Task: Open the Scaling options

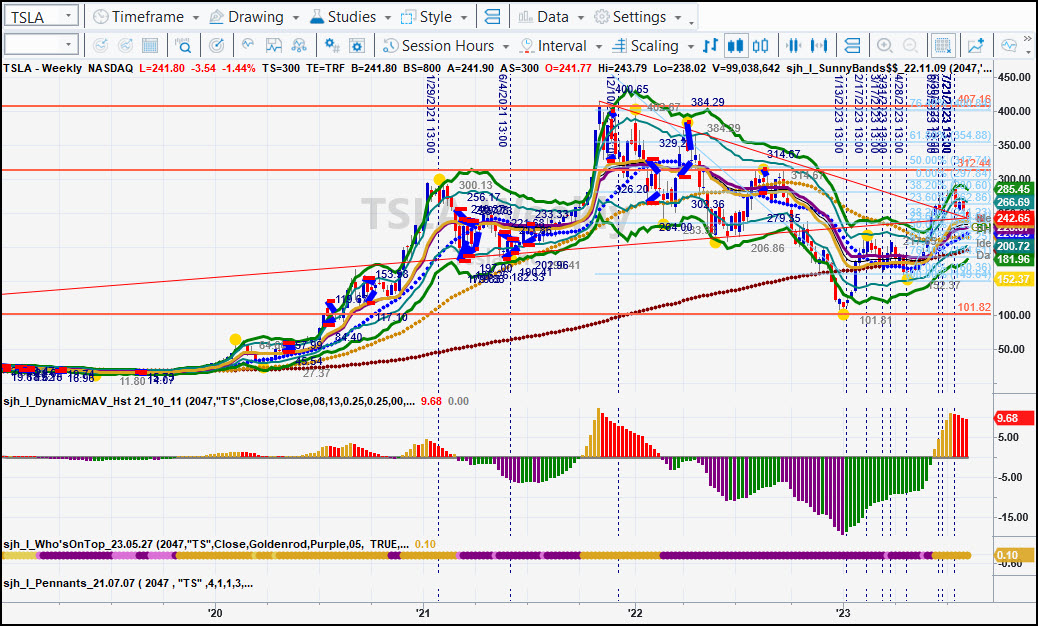Action: pyautogui.click(x=653, y=46)
